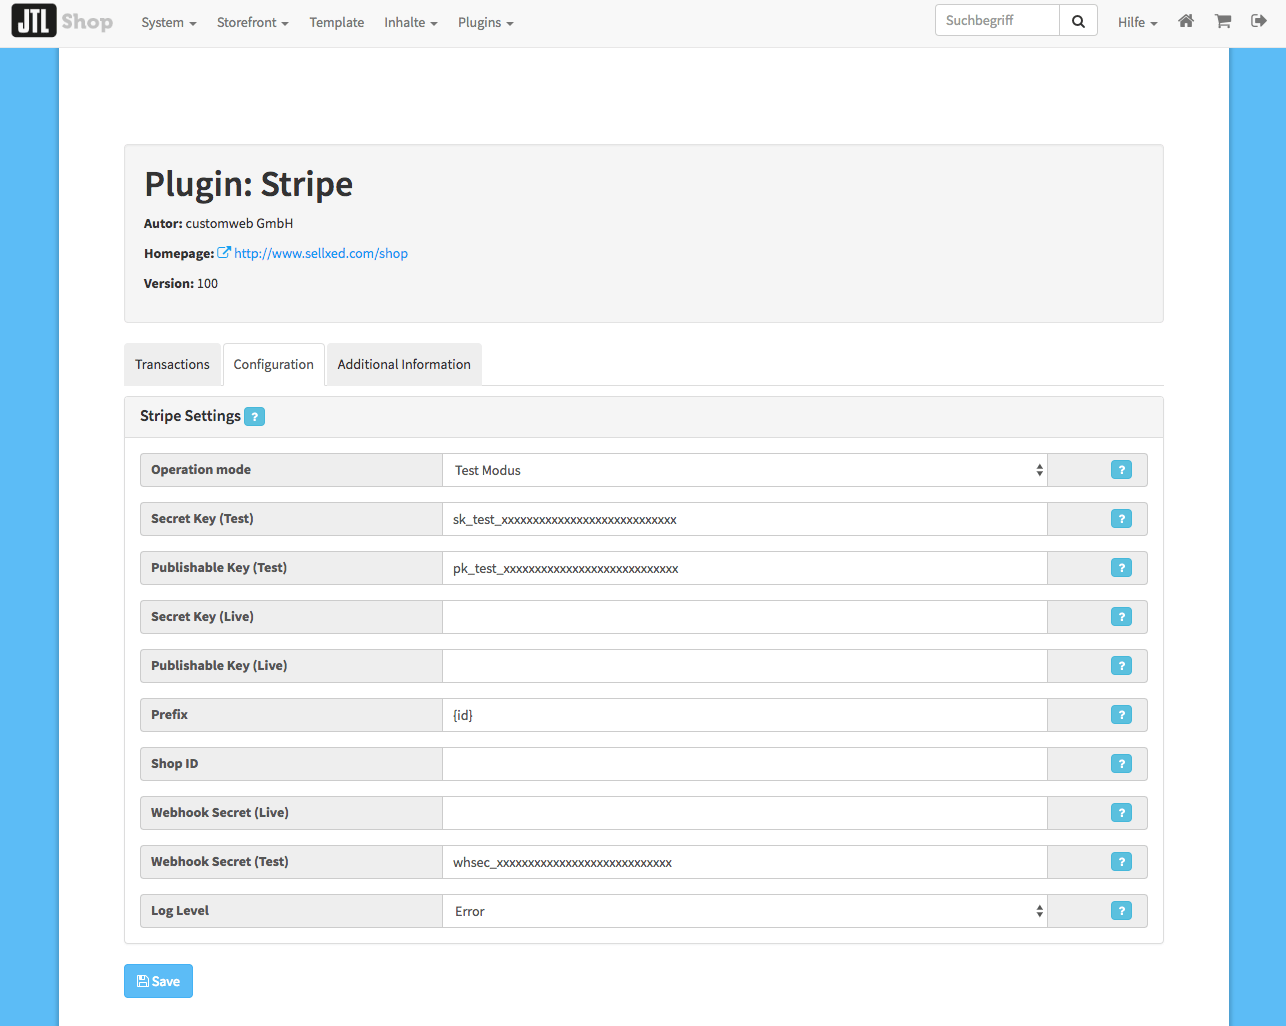Open the sellxed.com homepage link
This screenshot has width=1286, height=1026.
coord(320,254)
